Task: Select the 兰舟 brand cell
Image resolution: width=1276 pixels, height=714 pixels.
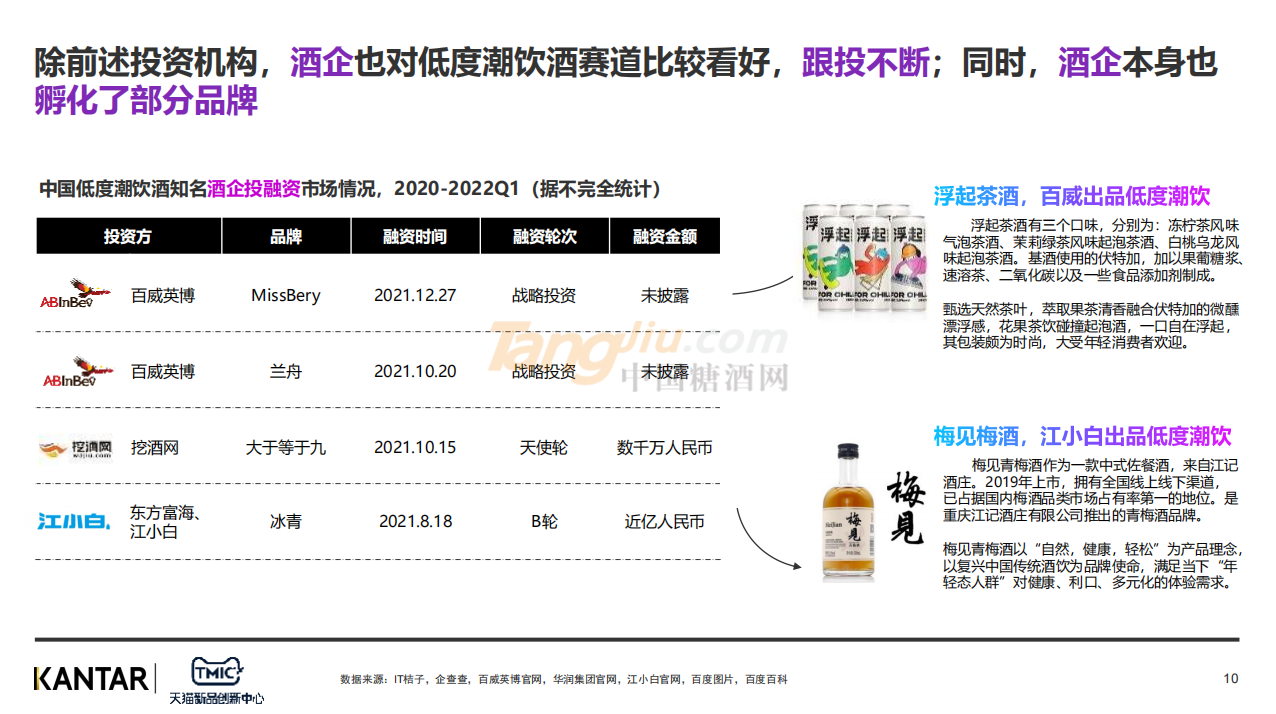Action: (x=286, y=371)
